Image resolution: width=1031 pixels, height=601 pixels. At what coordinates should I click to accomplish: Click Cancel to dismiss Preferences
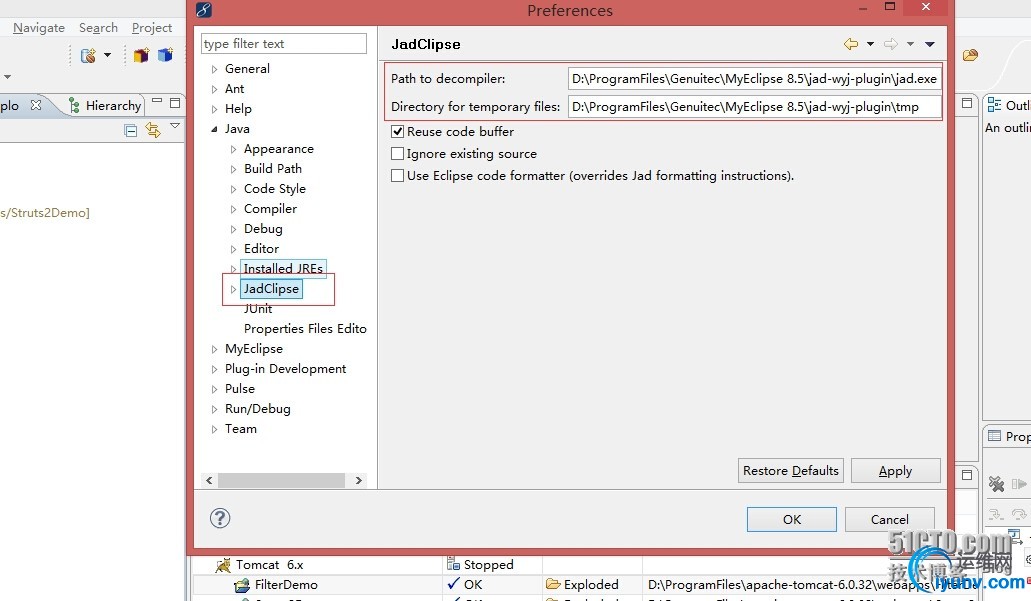tap(890, 519)
